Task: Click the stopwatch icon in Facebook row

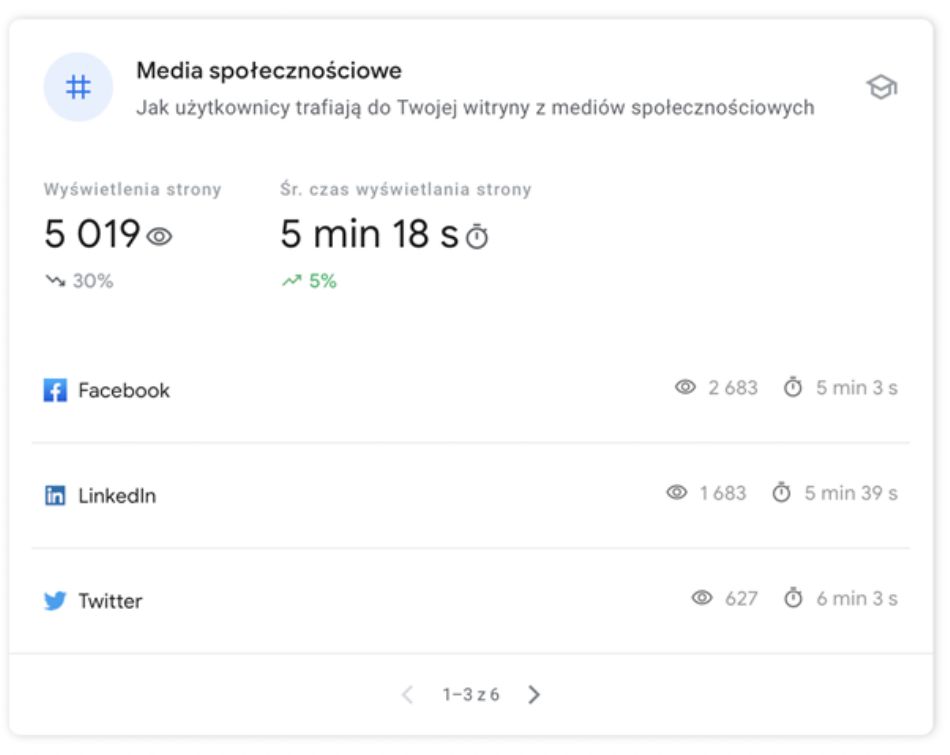Action: point(793,387)
